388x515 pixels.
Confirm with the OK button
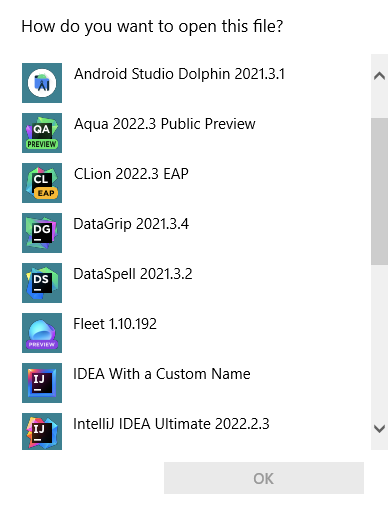point(264,478)
